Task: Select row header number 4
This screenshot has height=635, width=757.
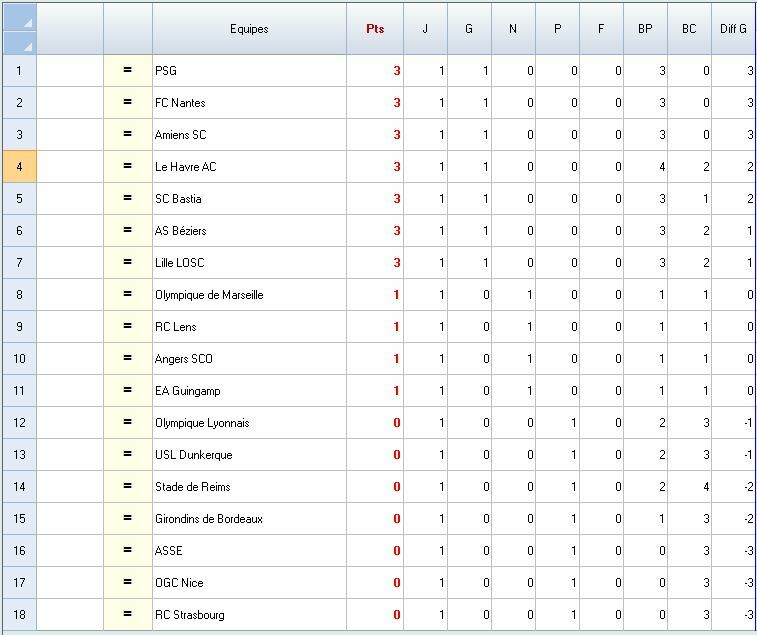Action: (19, 167)
